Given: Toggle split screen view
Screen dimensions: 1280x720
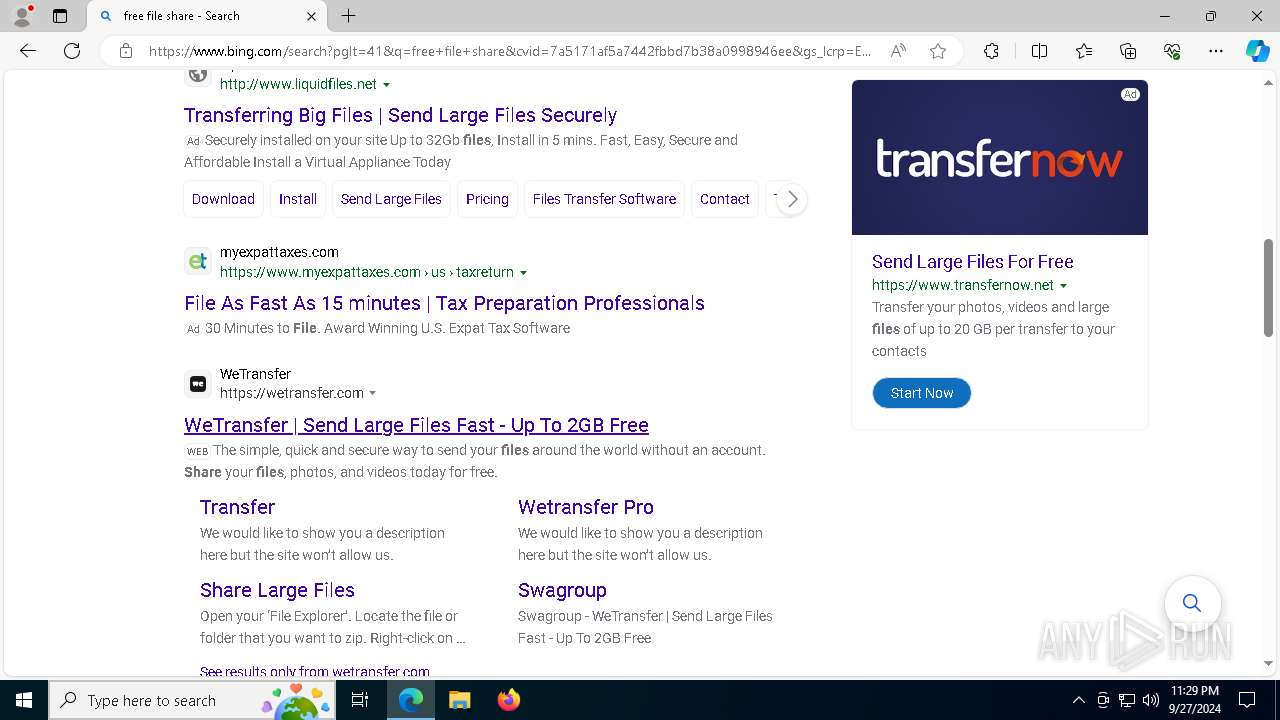Looking at the screenshot, I should point(1039,51).
